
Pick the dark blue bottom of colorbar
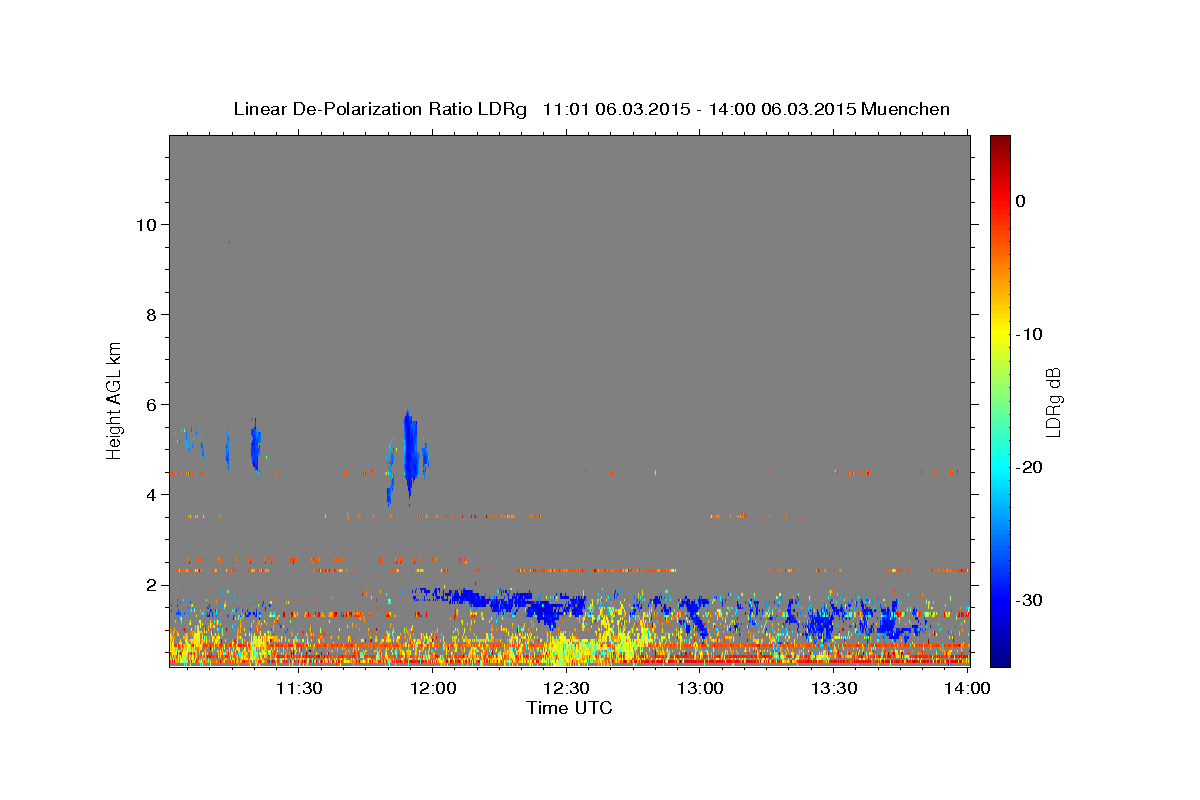tap(1000, 655)
